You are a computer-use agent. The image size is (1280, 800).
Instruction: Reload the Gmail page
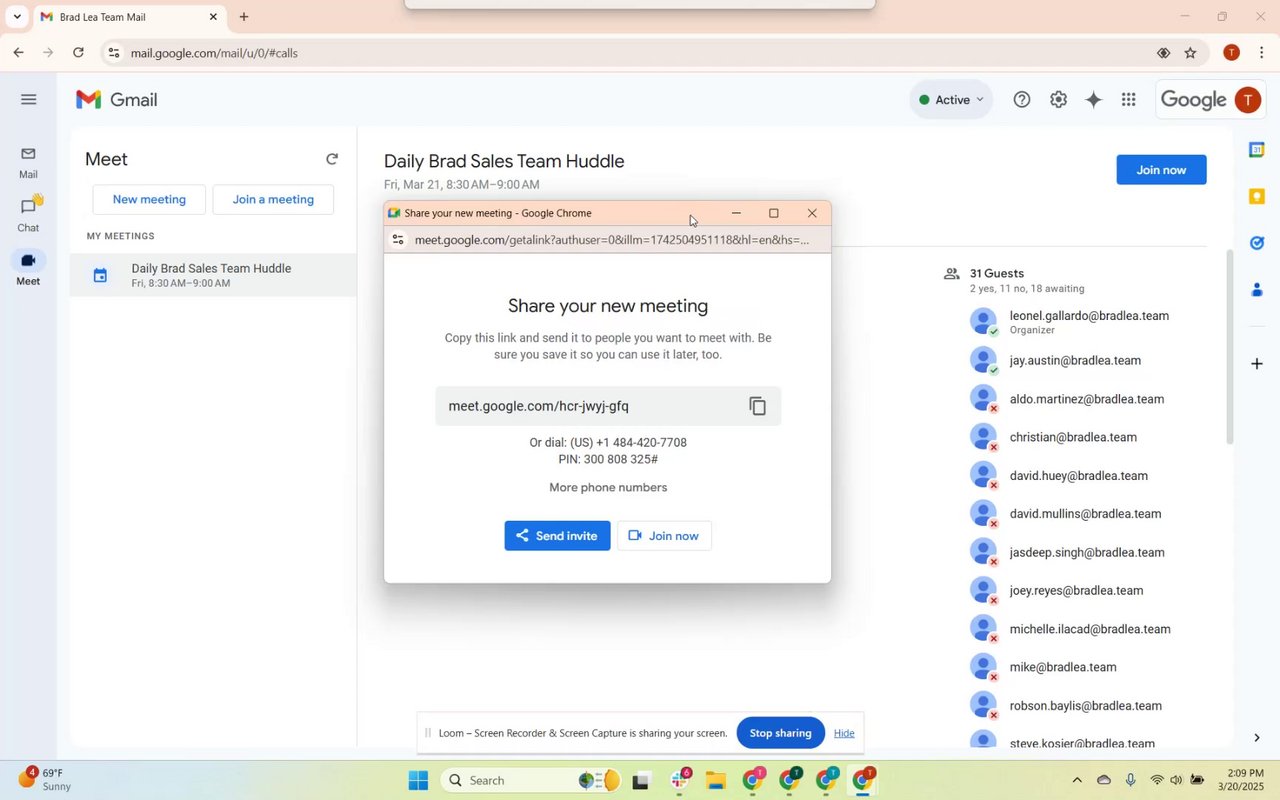[x=78, y=52]
